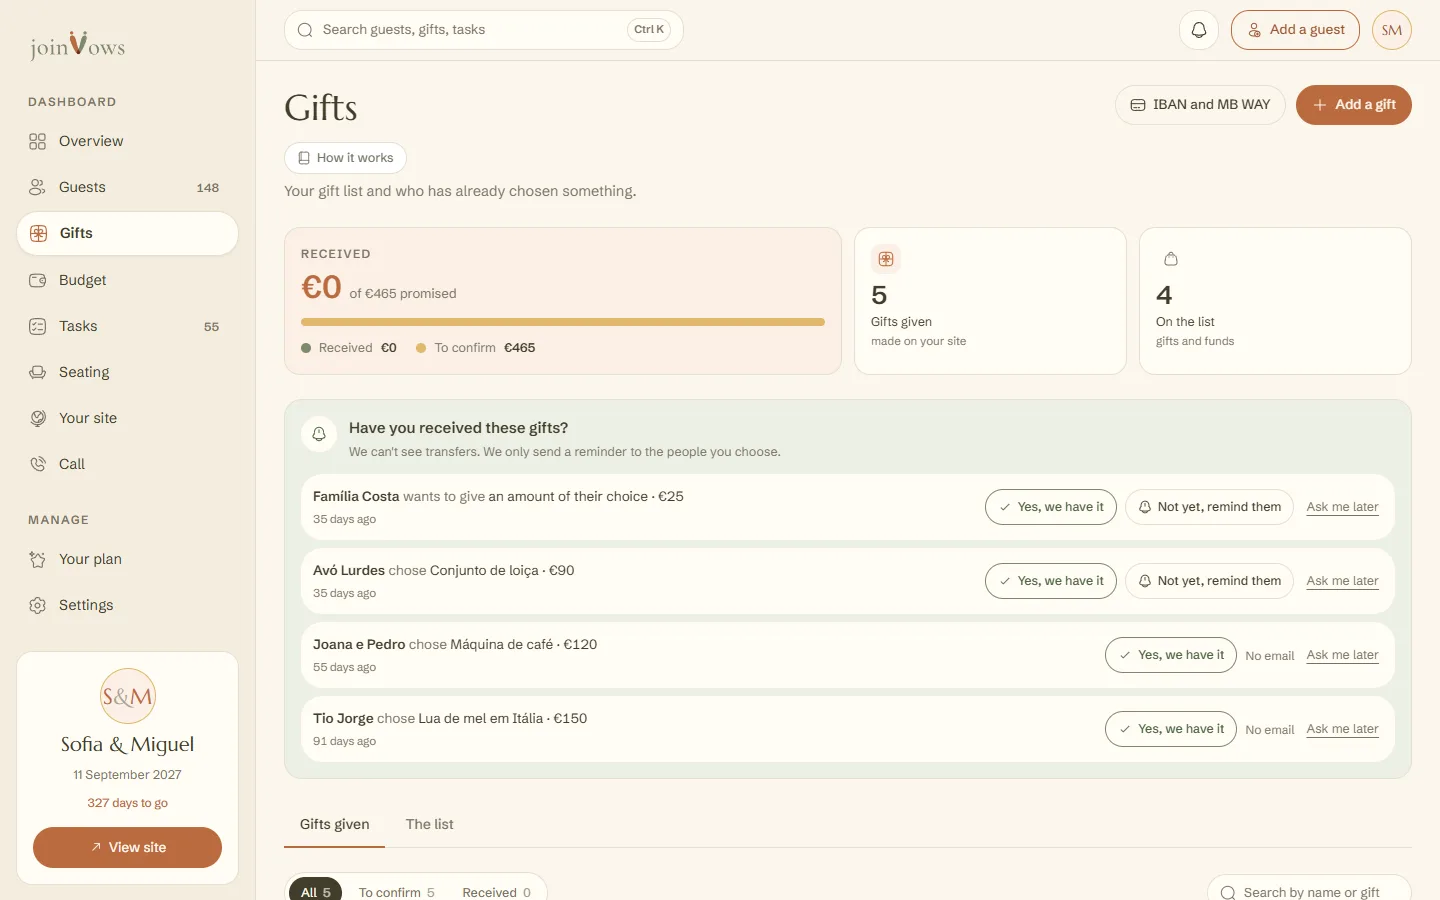Click Ask me later for Família Costa
This screenshot has height=900, width=1440.
[1342, 507]
